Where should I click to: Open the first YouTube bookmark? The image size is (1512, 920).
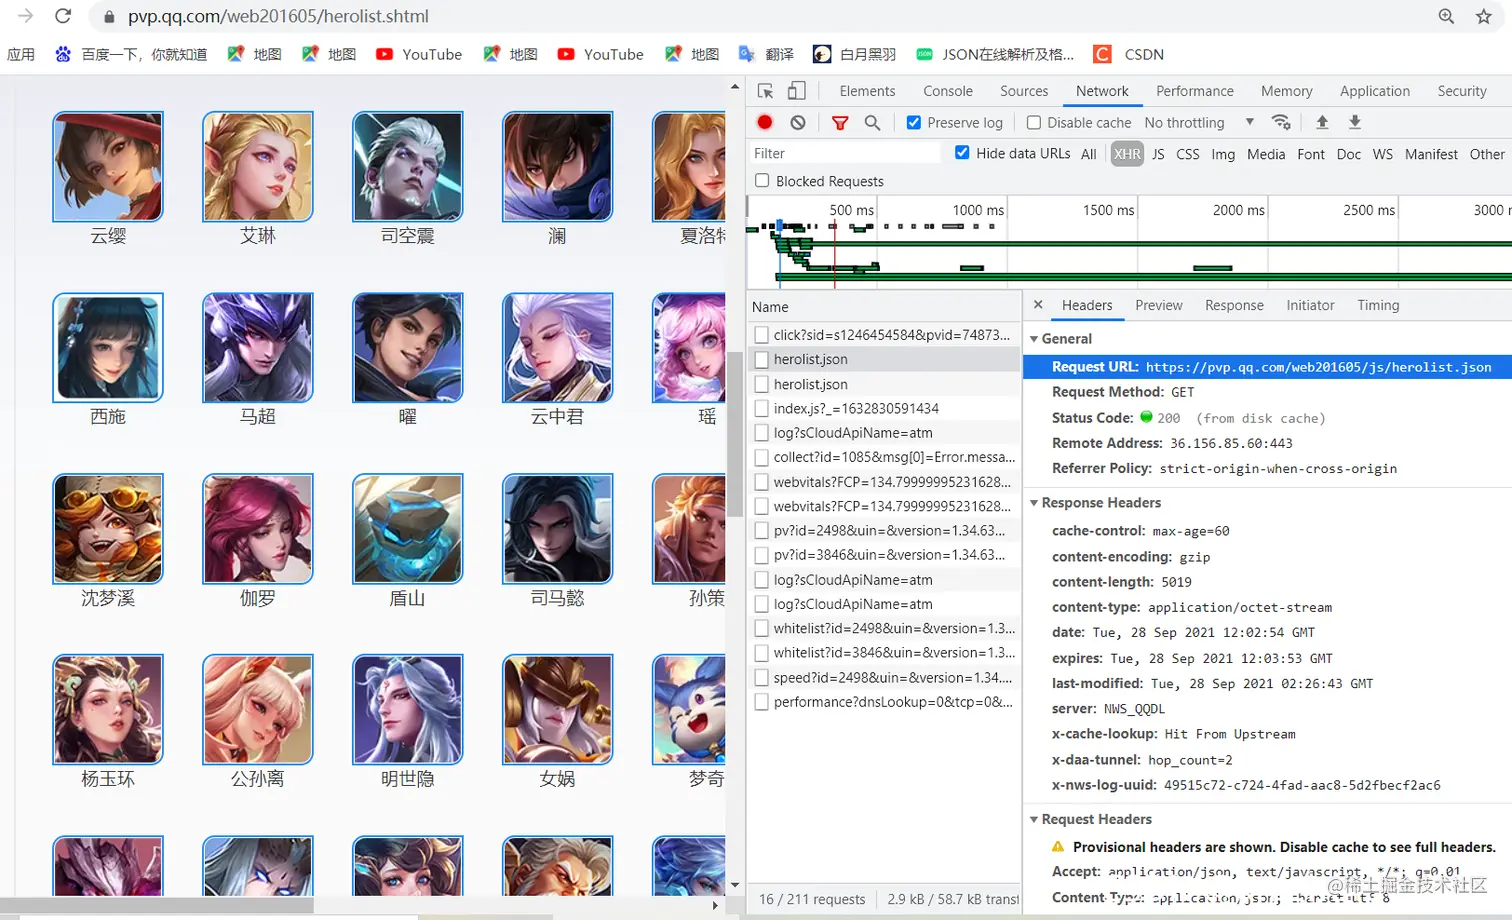[x=419, y=54]
